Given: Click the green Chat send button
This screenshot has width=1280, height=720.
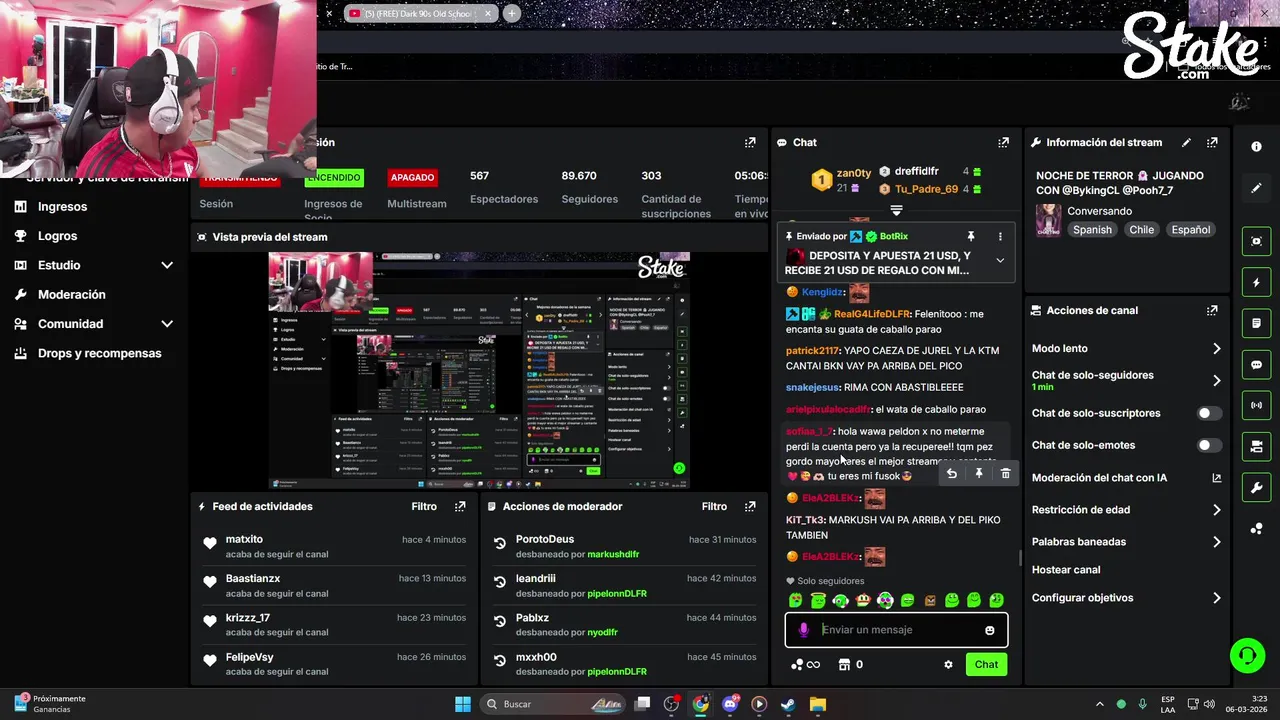Looking at the screenshot, I should pyautogui.click(x=986, y=665).
